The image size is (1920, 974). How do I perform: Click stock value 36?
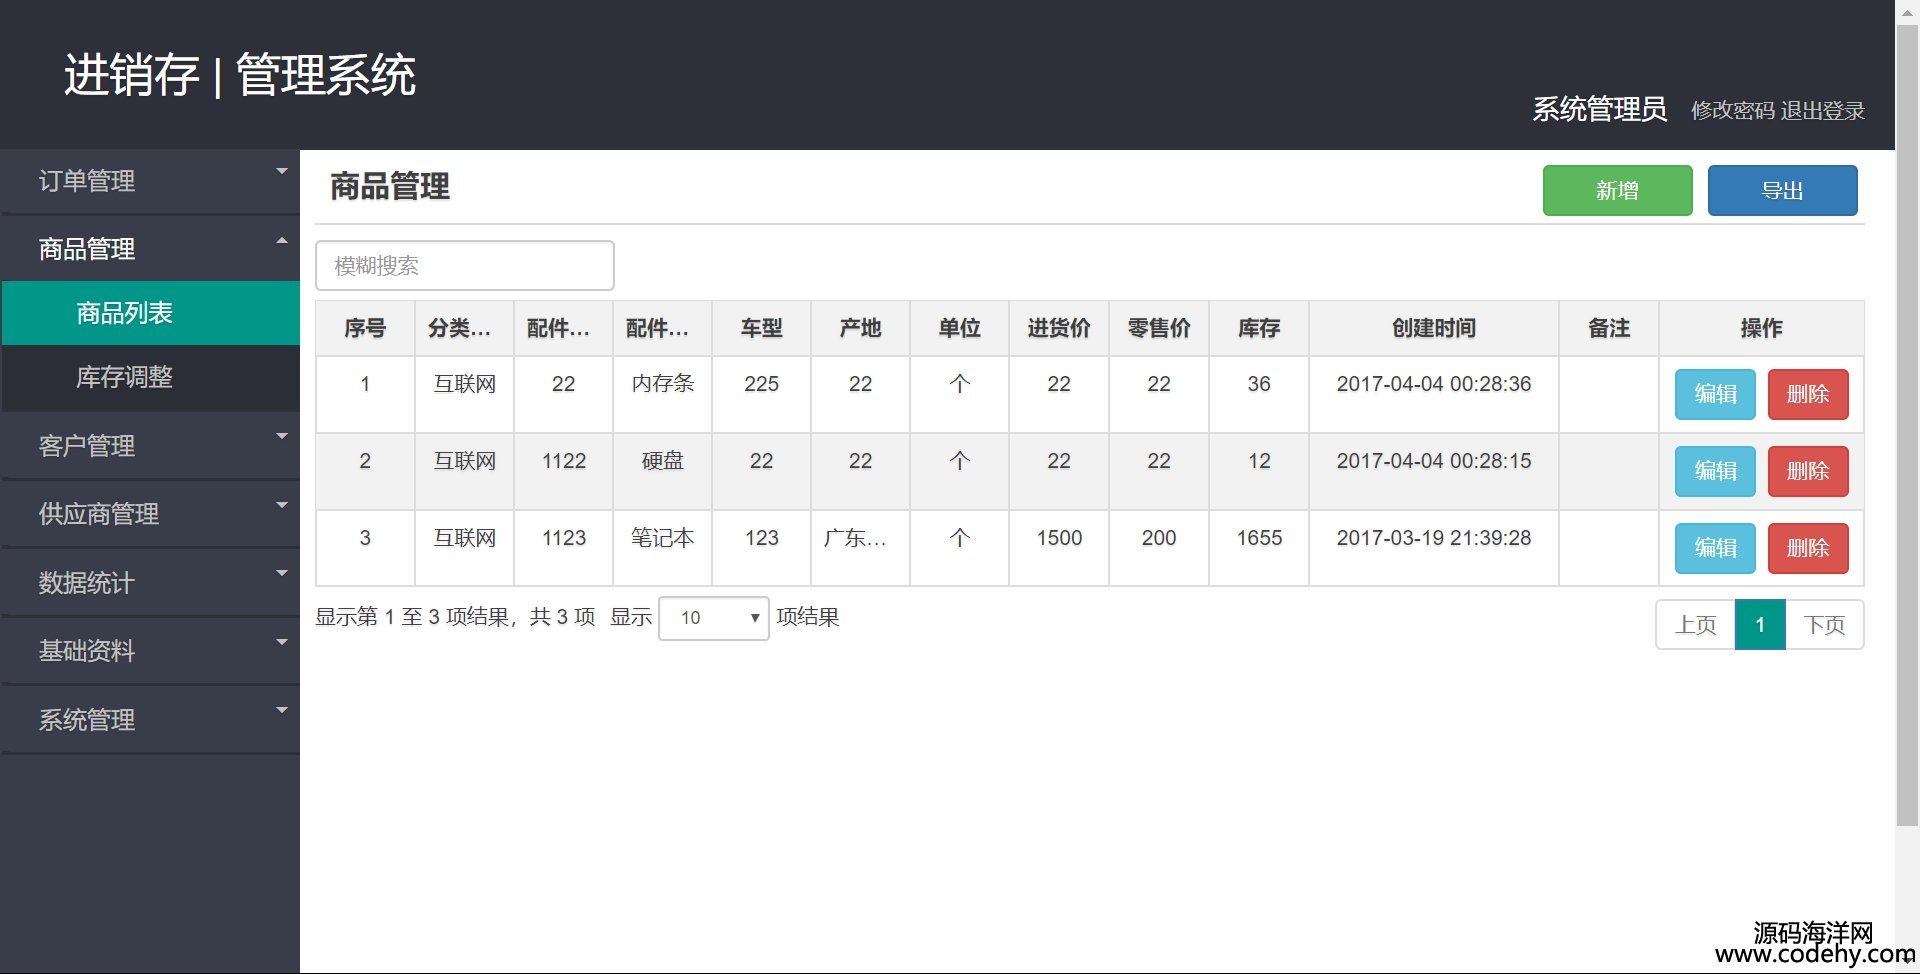tap(1259, 384)
